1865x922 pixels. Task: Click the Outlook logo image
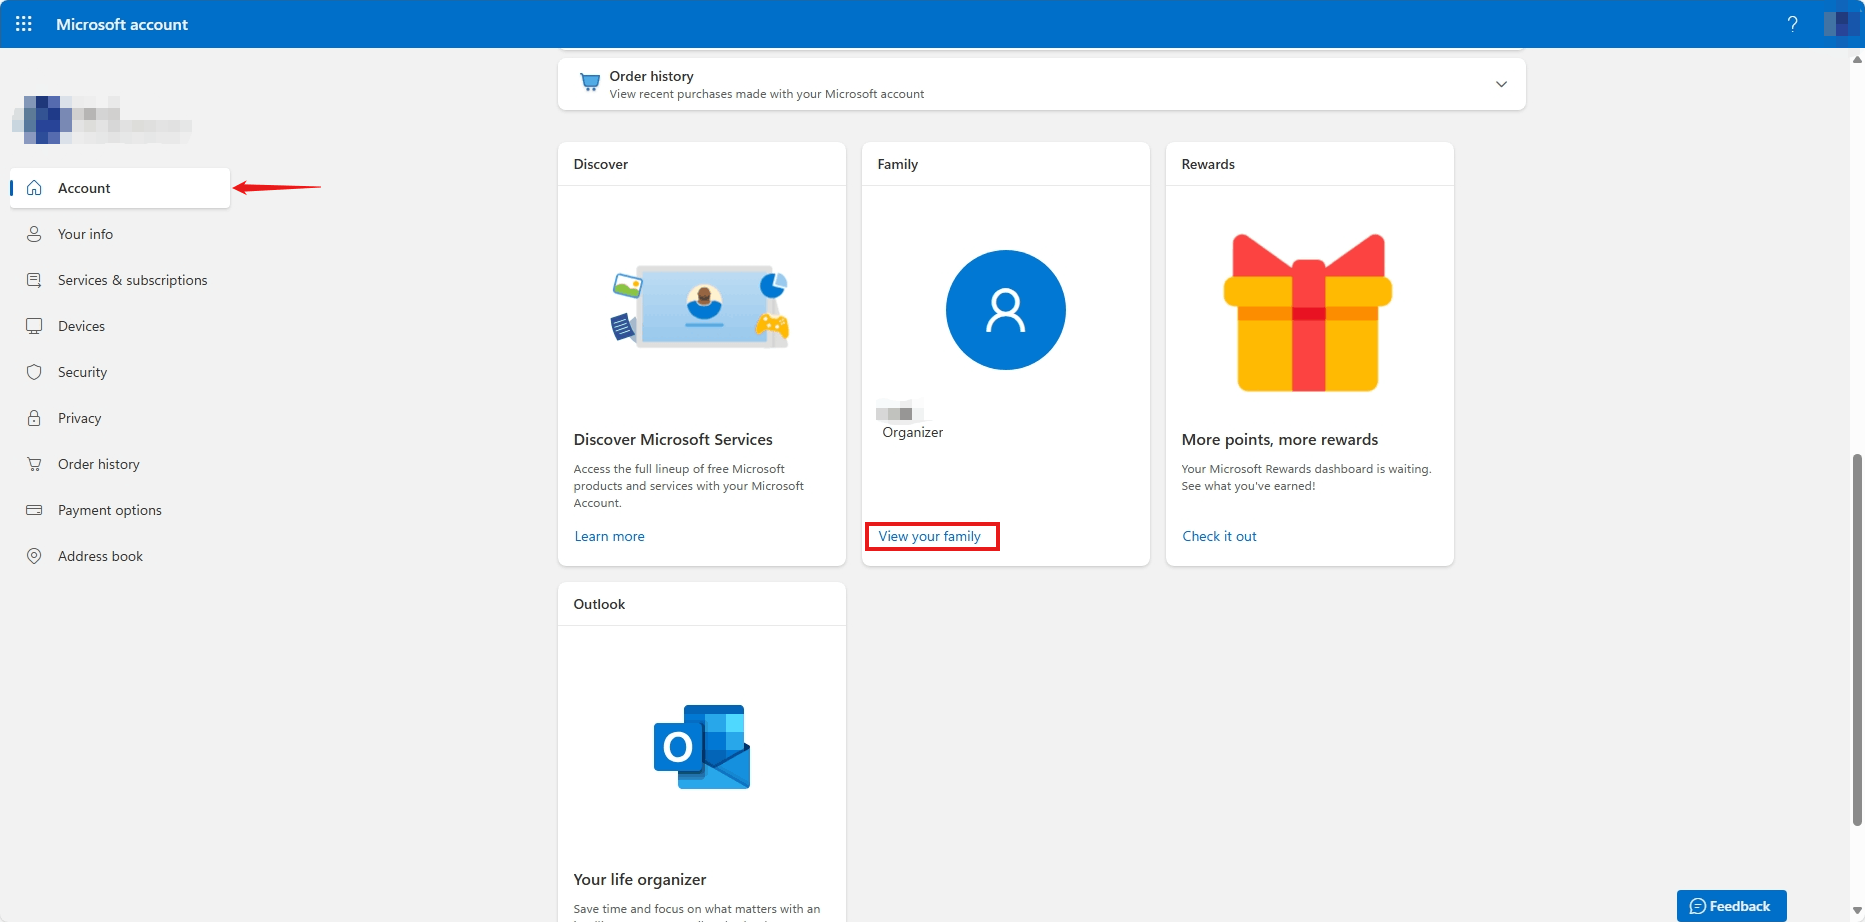(702, 746)
